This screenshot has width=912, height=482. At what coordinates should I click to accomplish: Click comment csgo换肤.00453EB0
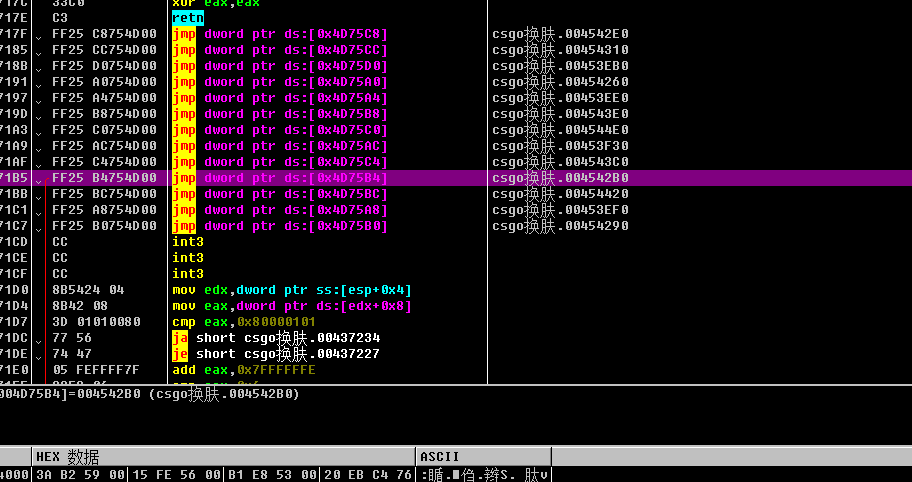point(560,66)
